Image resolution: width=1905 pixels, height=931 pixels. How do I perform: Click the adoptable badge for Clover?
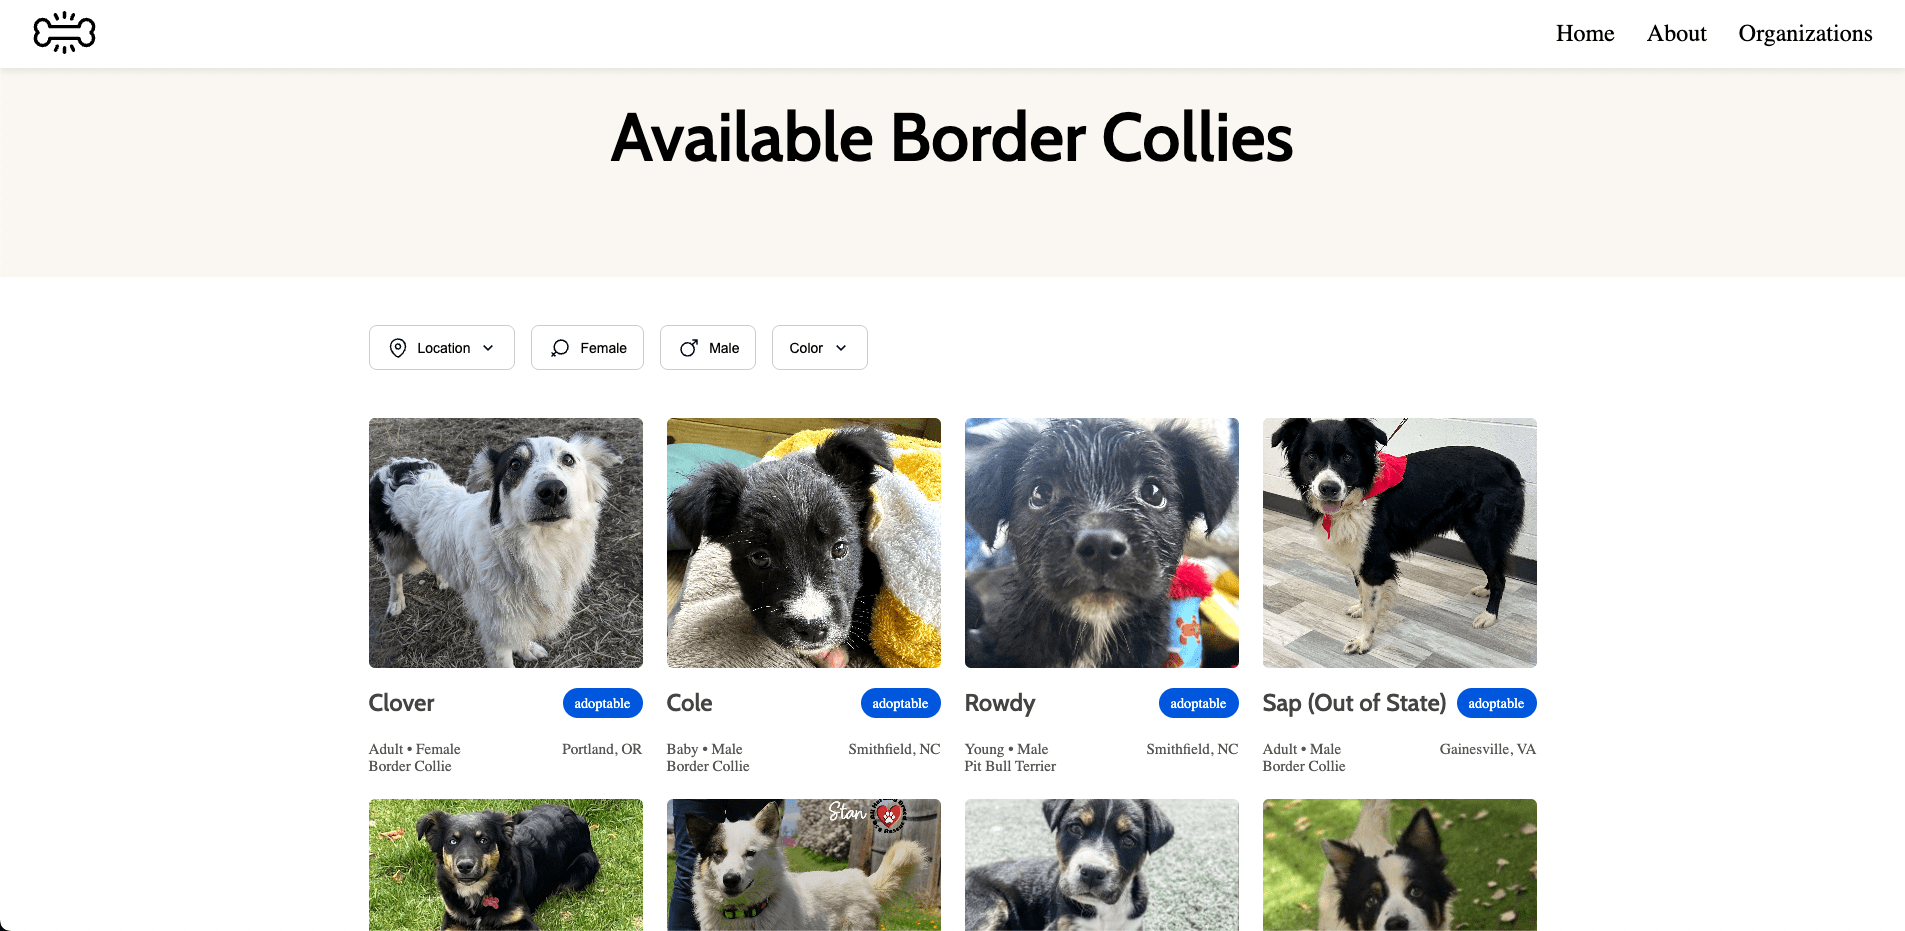[602, 703]
